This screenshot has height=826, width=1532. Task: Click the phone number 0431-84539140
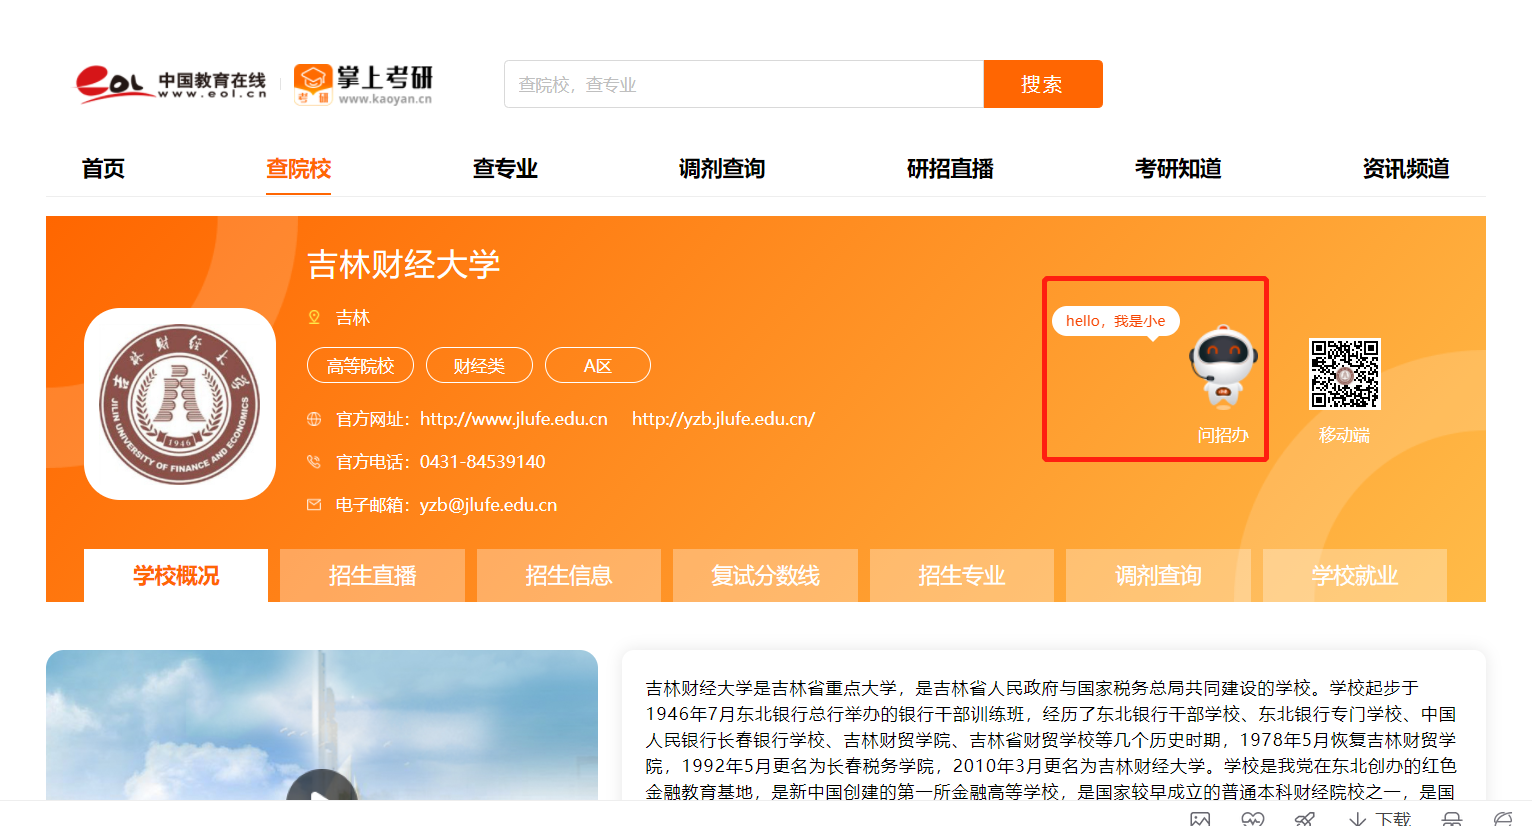pyautogui.click(x=483, y=462)
